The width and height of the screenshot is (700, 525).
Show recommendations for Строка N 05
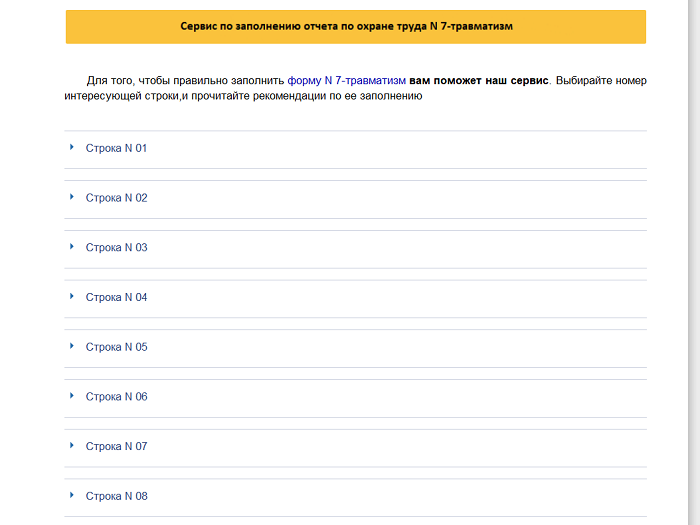117,347
